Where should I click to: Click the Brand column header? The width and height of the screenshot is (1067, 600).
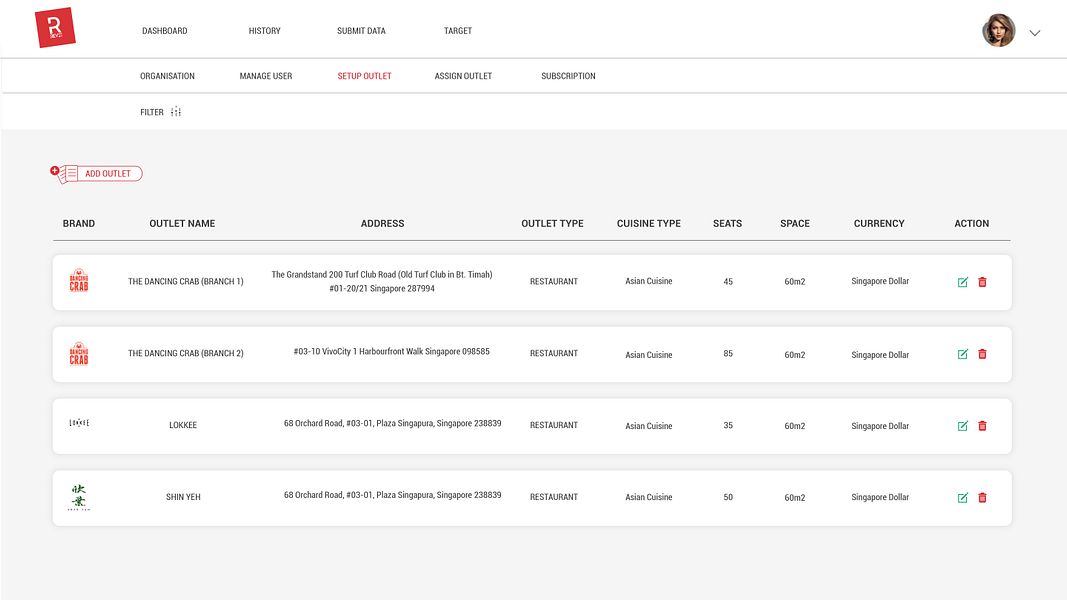coord(79,223)
